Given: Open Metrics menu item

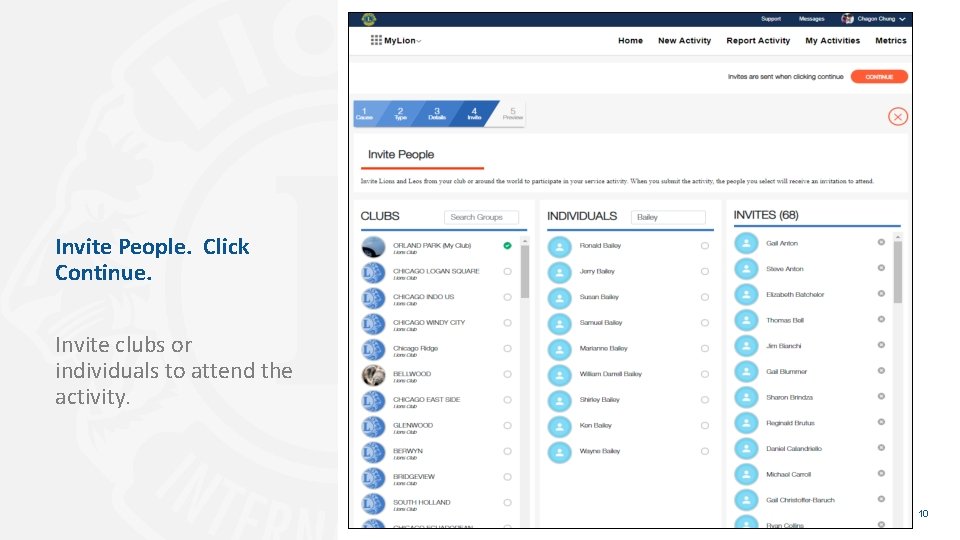Looking at the screenshot, I should (890, 40).
